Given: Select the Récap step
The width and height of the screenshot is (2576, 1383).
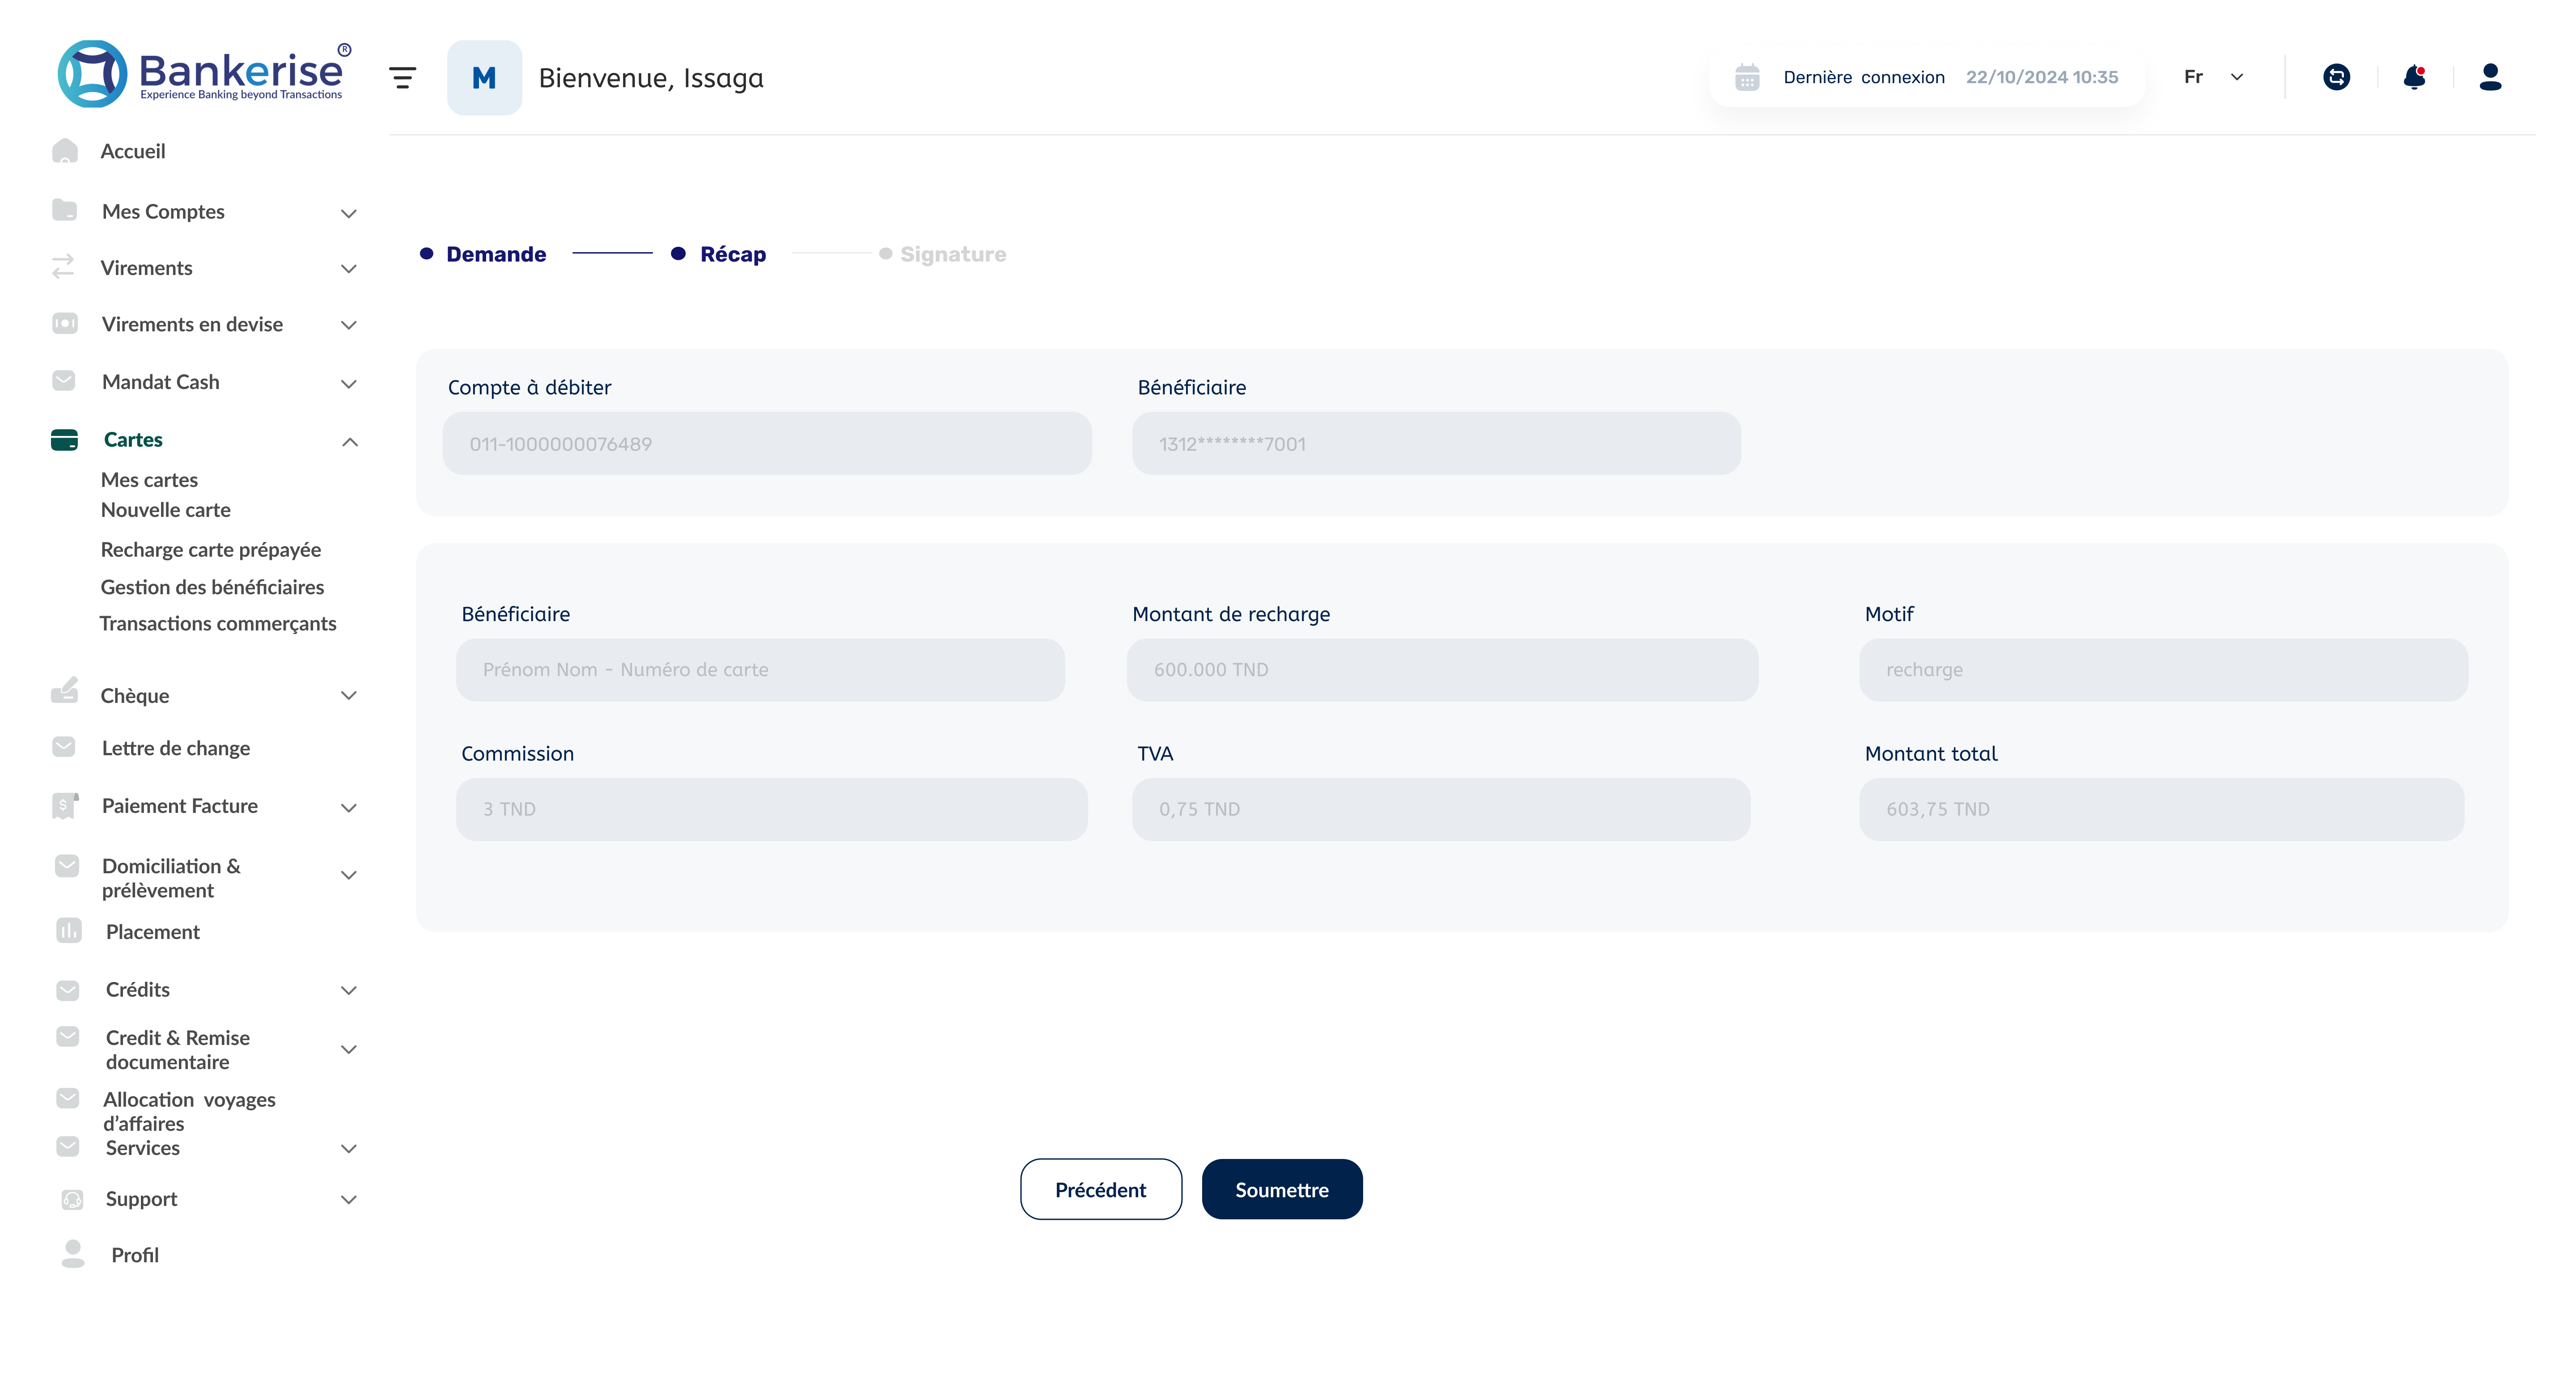Looking at the screenshot, I should 733,254.
